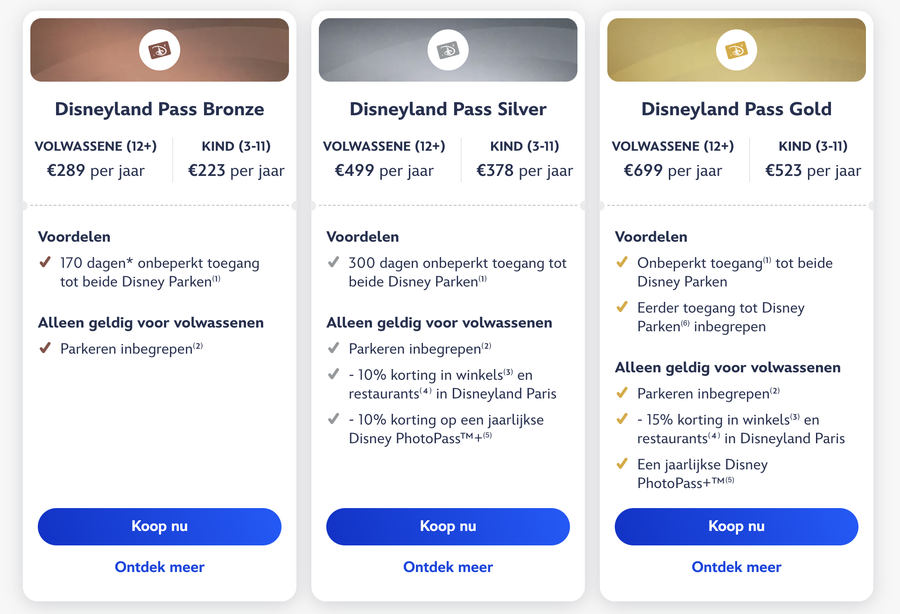Click the Silver pass ticket icon
Screen dimensions: 900x614
click(x=447, y=50)
